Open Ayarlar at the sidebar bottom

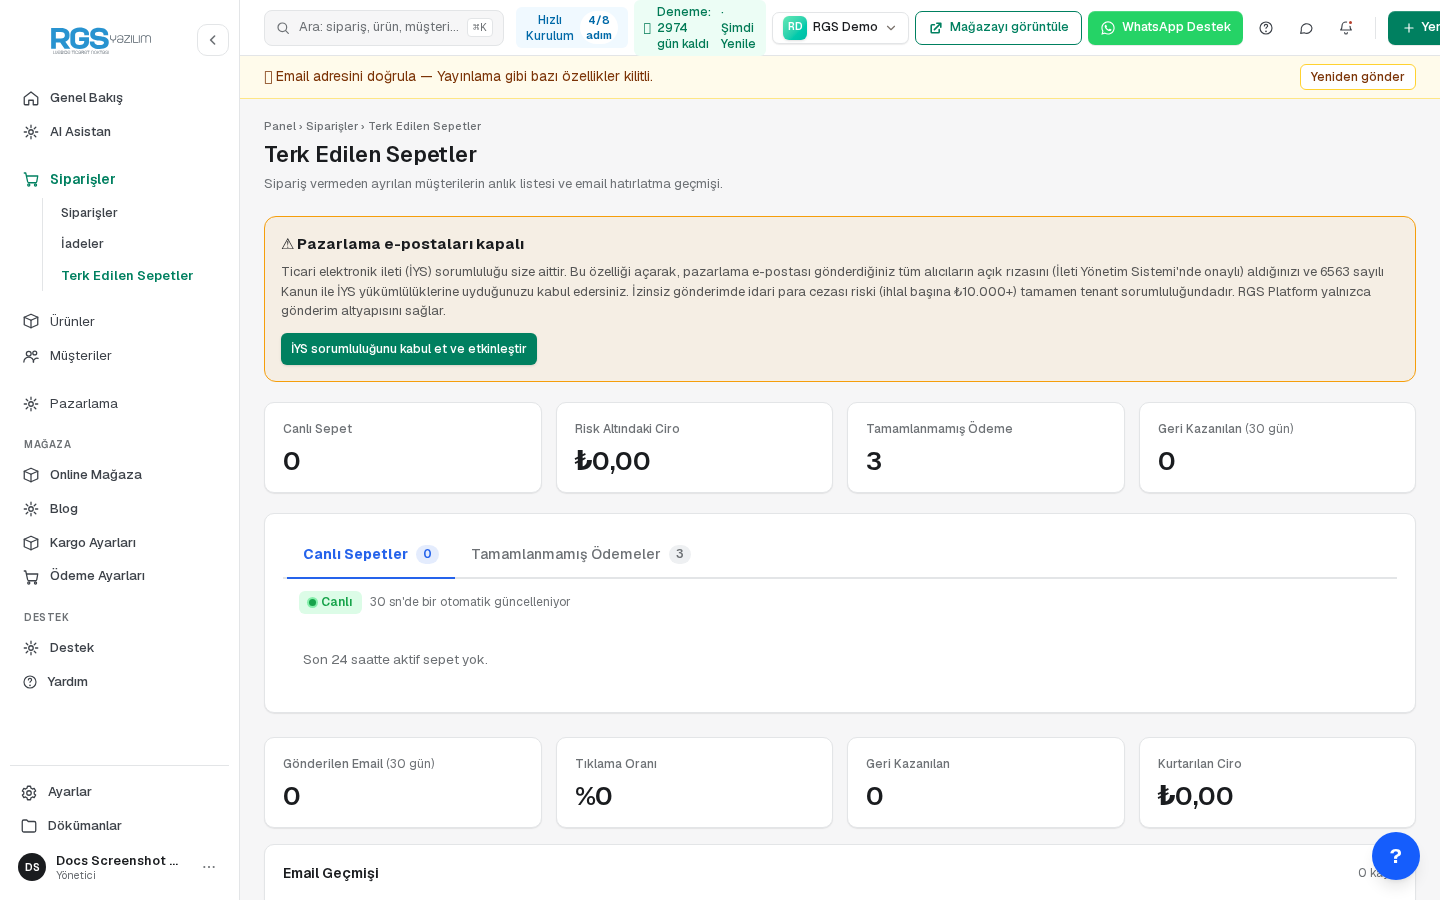(120, 792)
